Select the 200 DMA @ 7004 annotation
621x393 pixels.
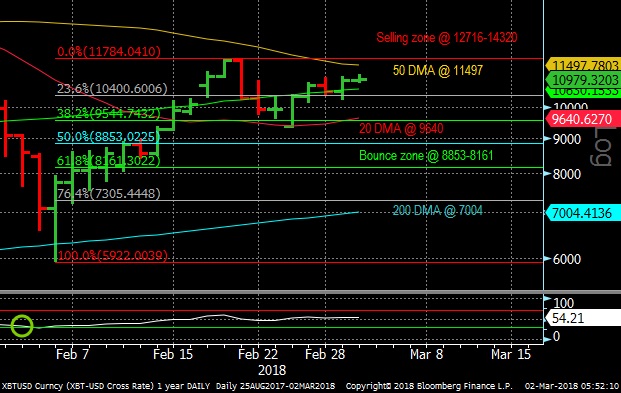point(438,210)
